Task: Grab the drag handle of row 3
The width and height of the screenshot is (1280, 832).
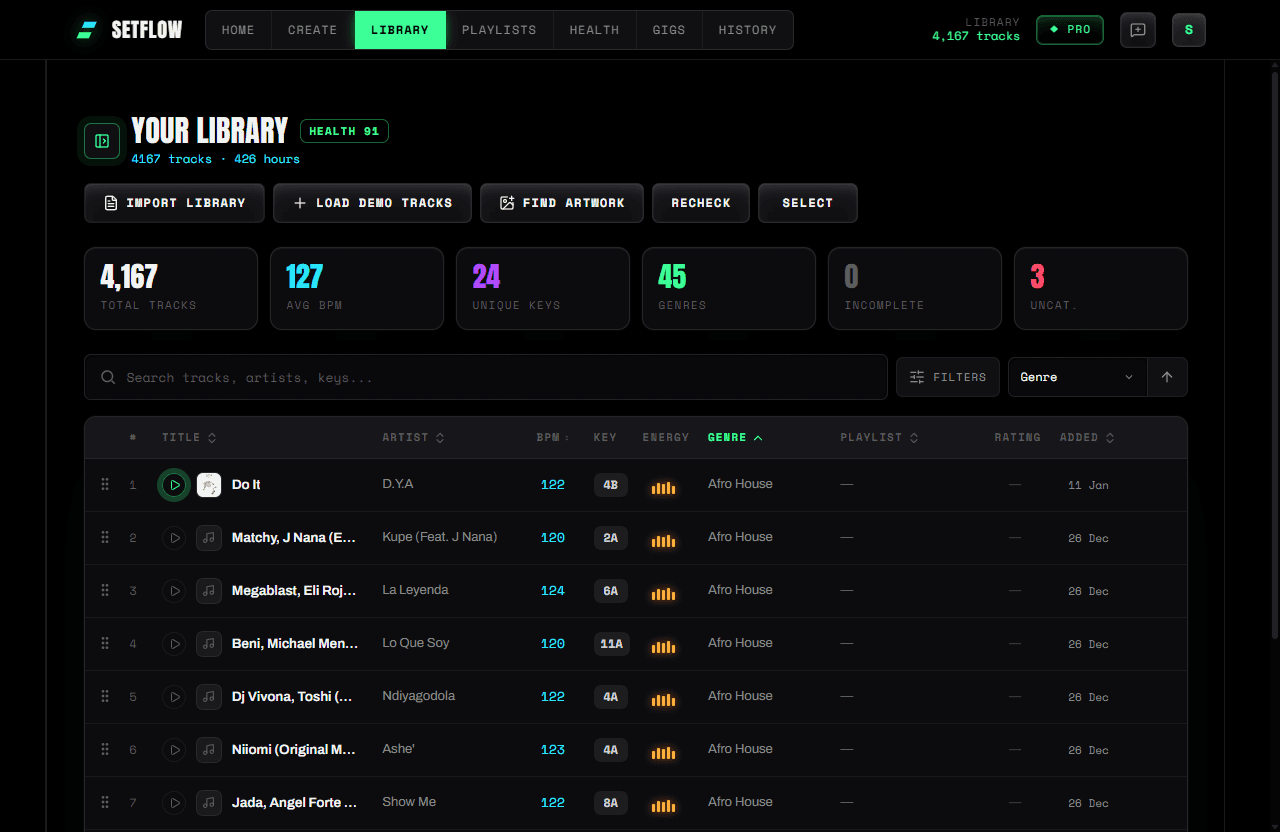Action: (105, 591)
